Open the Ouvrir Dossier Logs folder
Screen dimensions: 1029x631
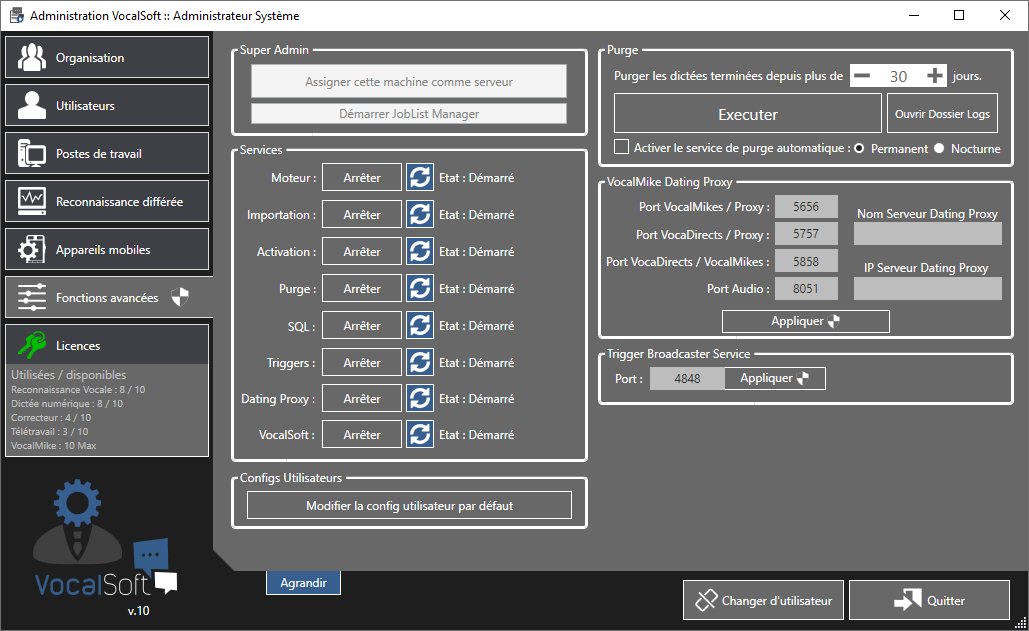942,113
